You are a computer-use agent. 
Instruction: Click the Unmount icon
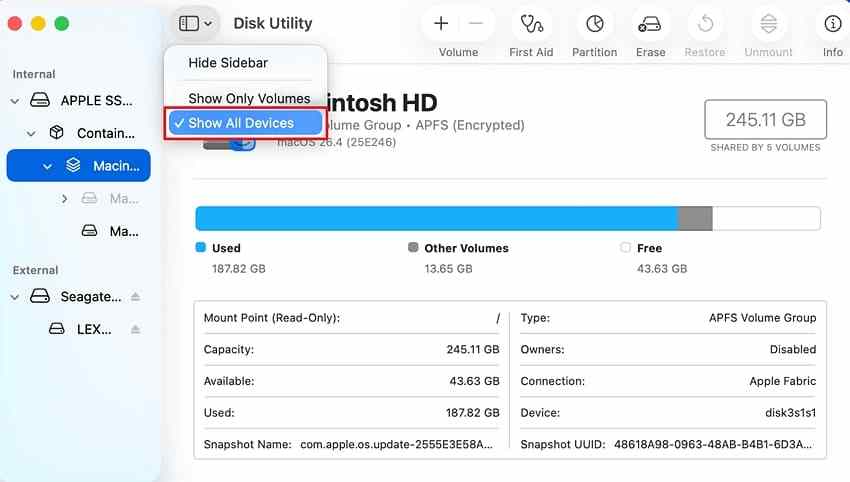pyautogui.click(x=769, y=24)
